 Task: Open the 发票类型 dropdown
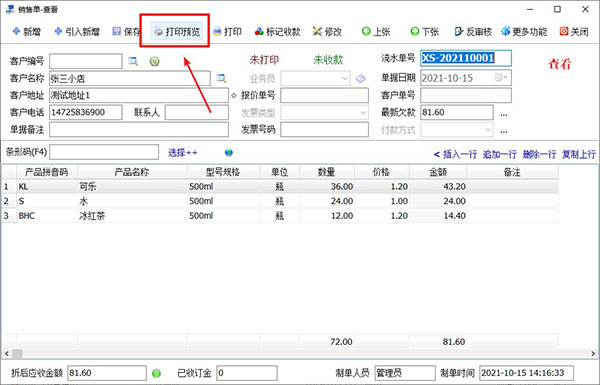363,113
